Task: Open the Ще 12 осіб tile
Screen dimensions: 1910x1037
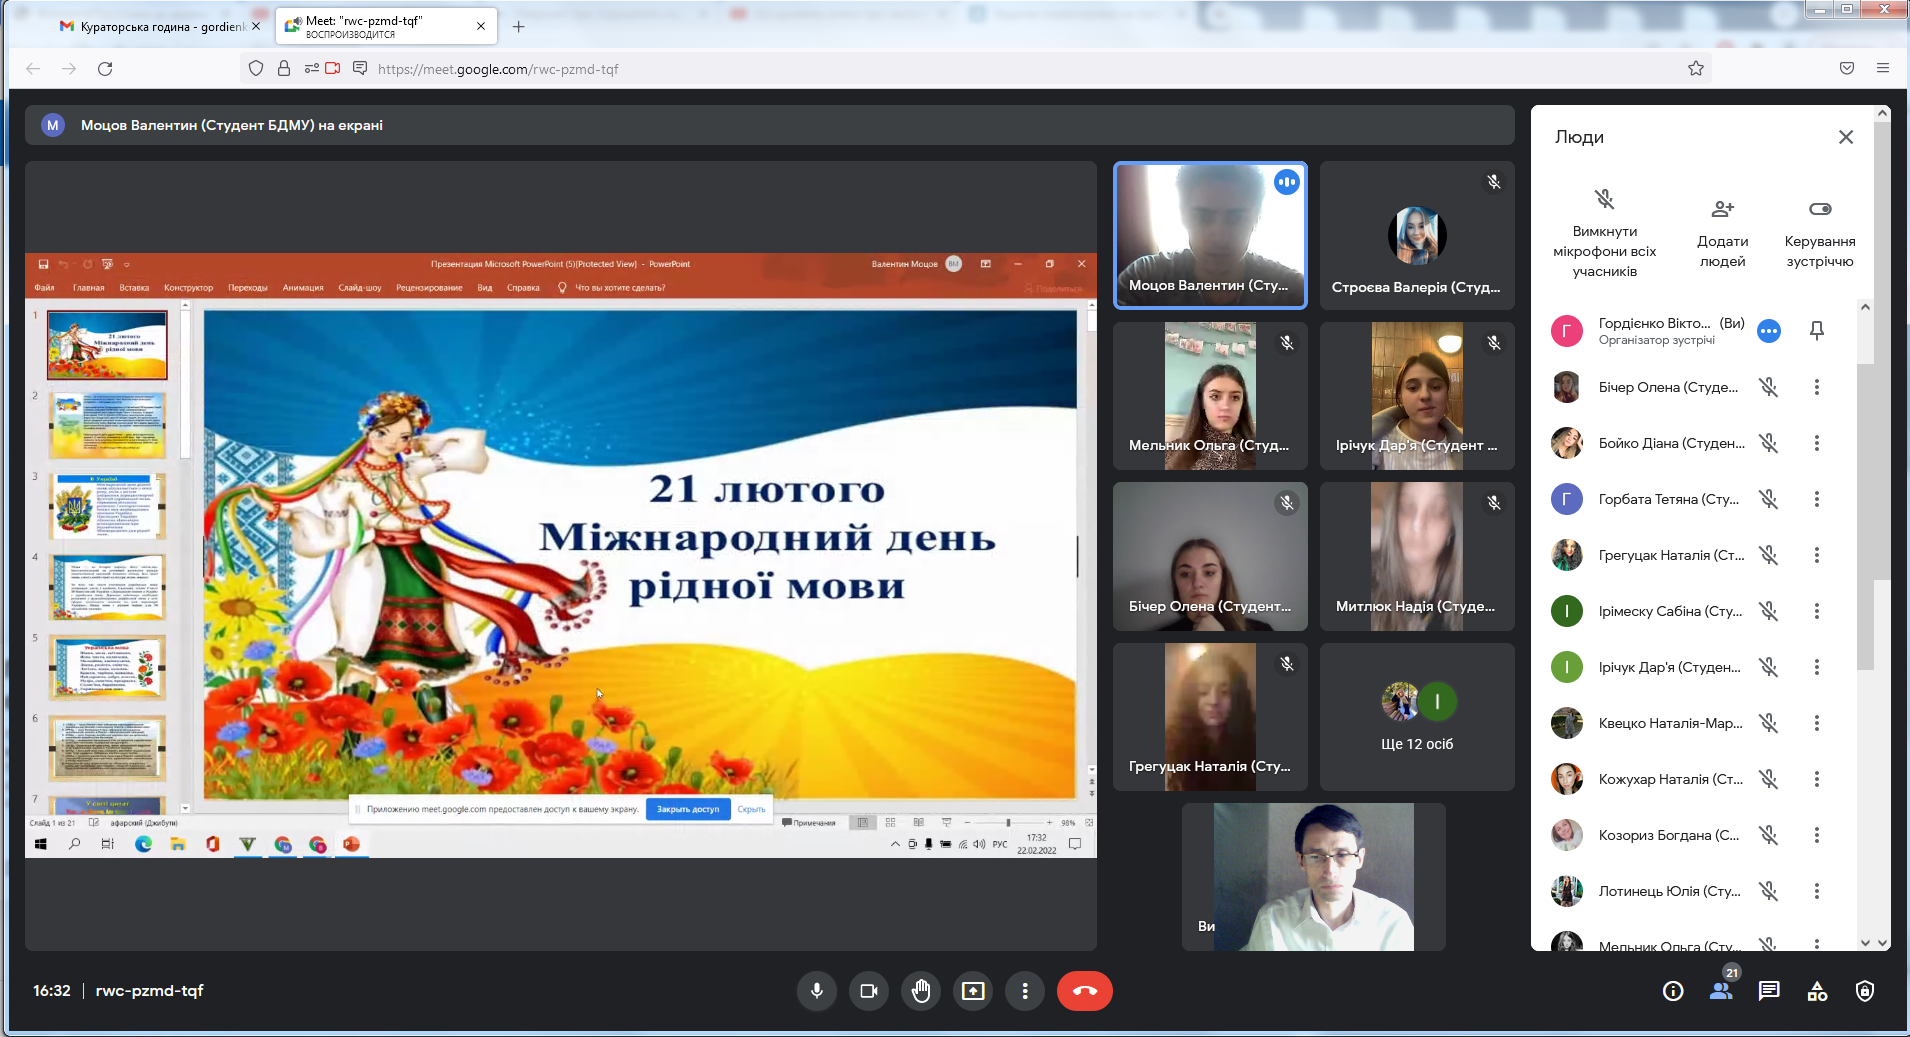Action: point(1417,717)
